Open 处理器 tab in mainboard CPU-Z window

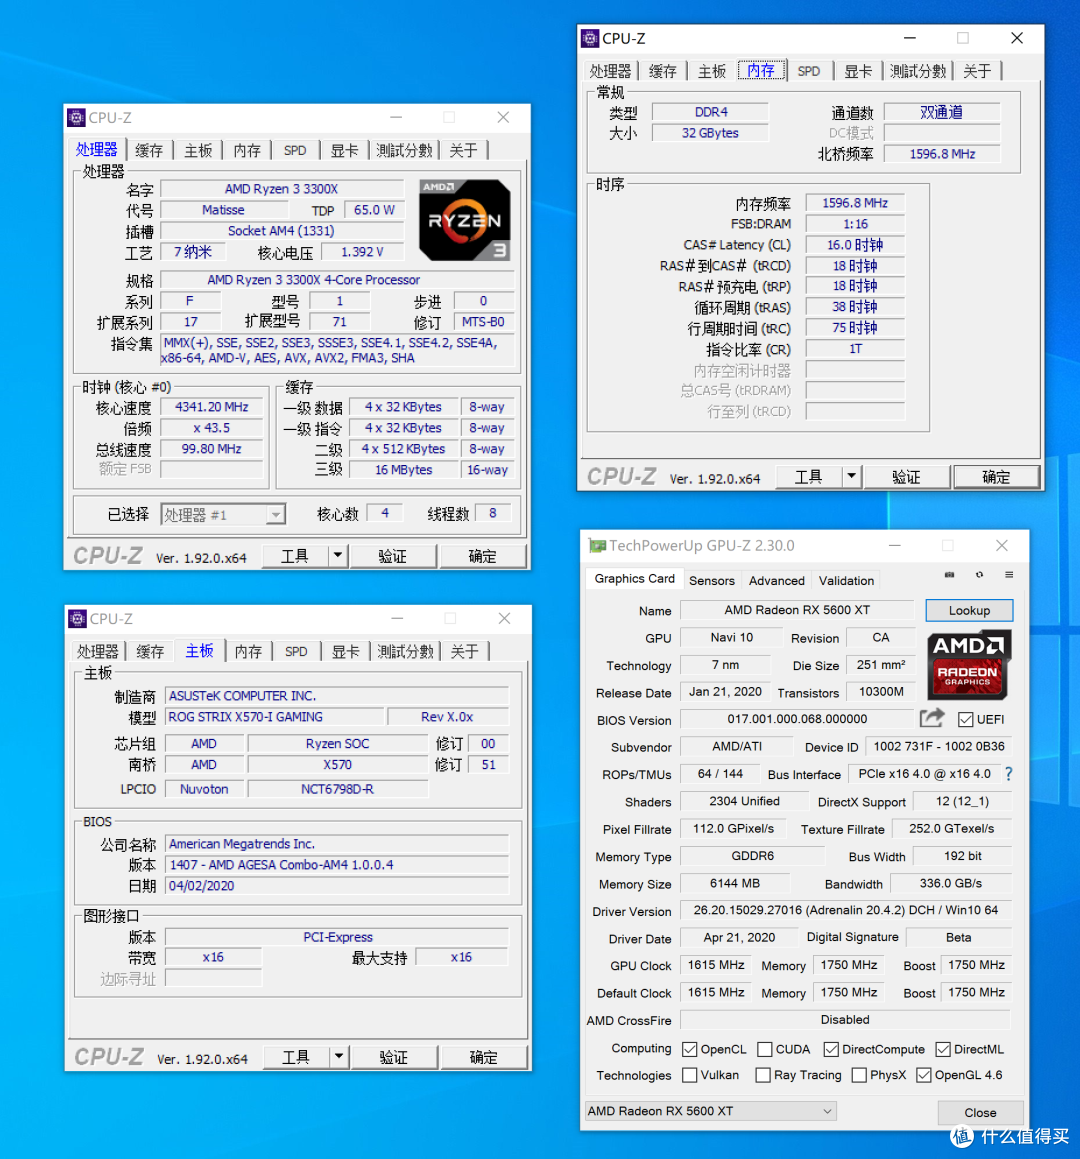98,651
